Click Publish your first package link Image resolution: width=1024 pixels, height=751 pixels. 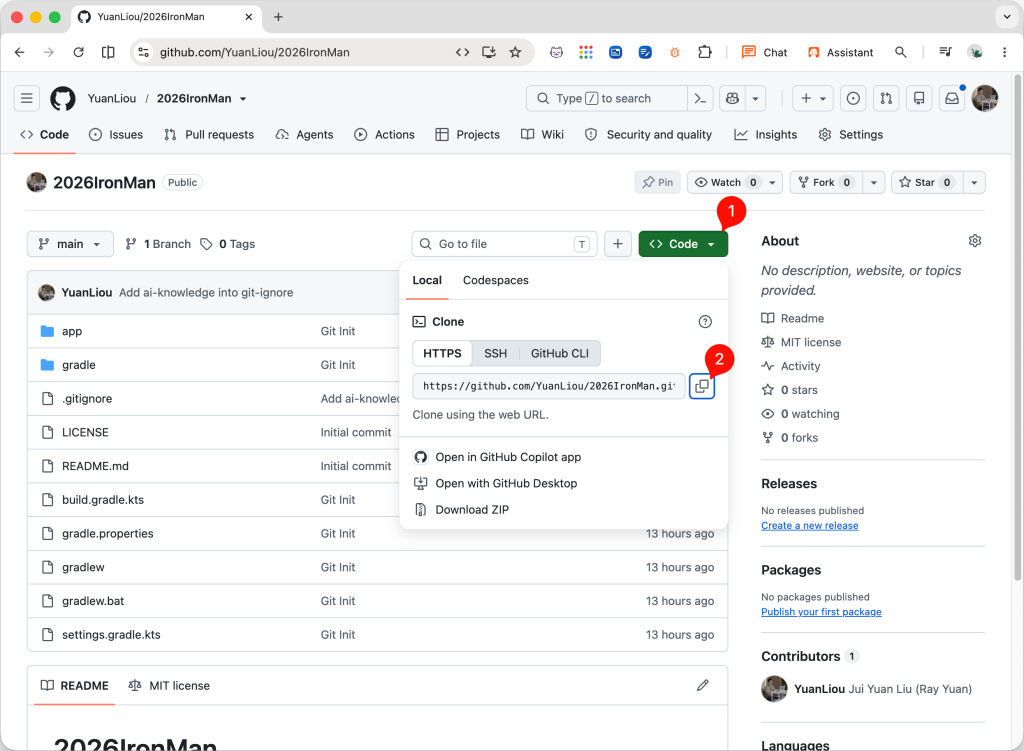822,612
